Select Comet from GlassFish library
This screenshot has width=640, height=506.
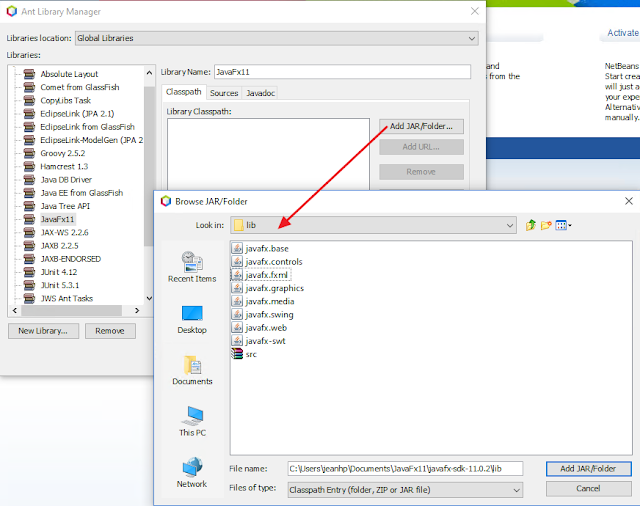pos(80,87)
